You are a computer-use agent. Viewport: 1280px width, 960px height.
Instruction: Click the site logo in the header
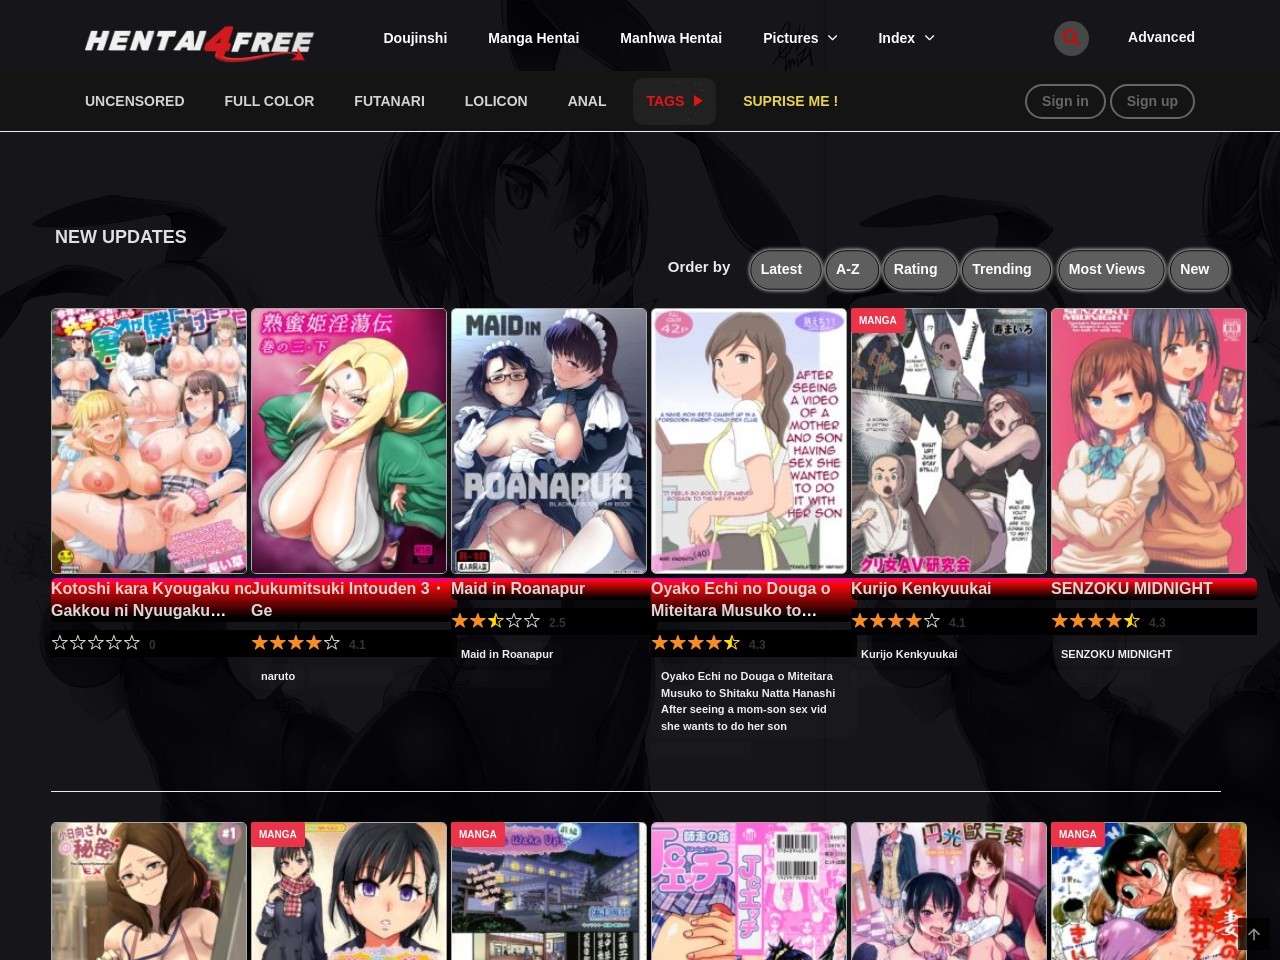pos(199,42)
